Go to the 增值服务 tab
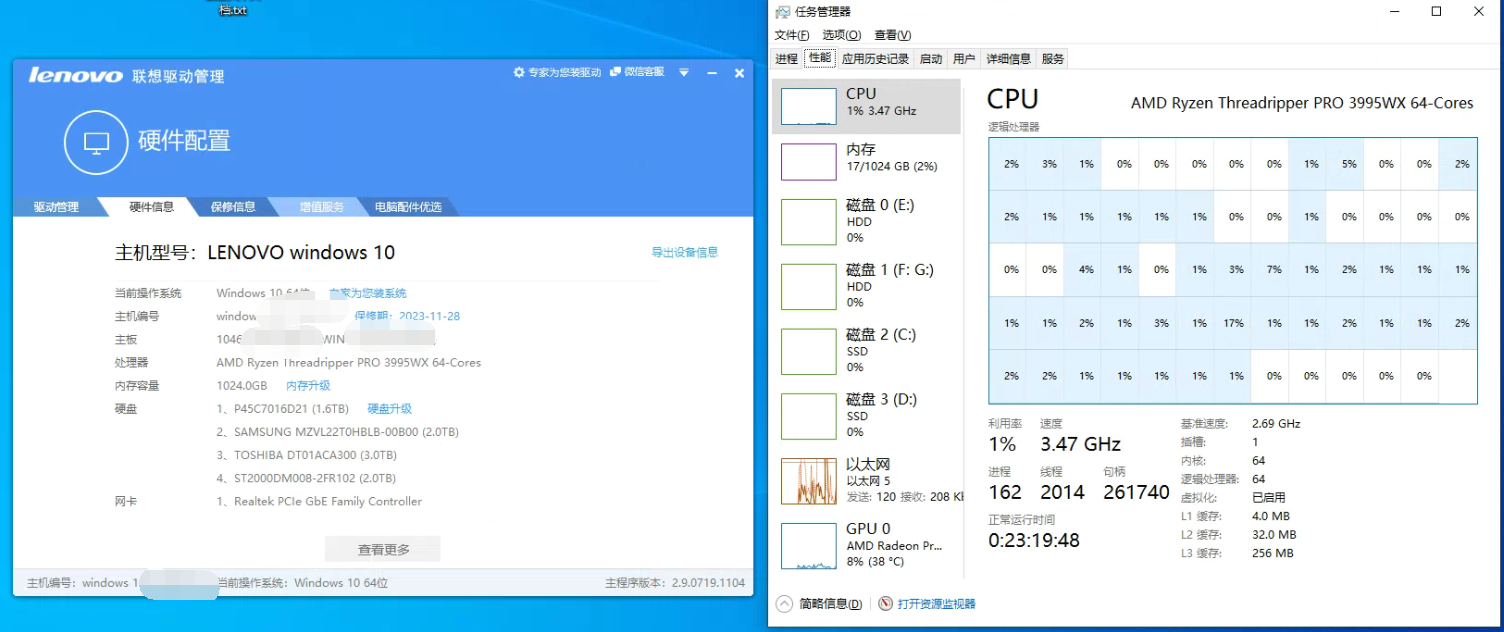Screen dimensions: 1504x632 click(322, 207)
